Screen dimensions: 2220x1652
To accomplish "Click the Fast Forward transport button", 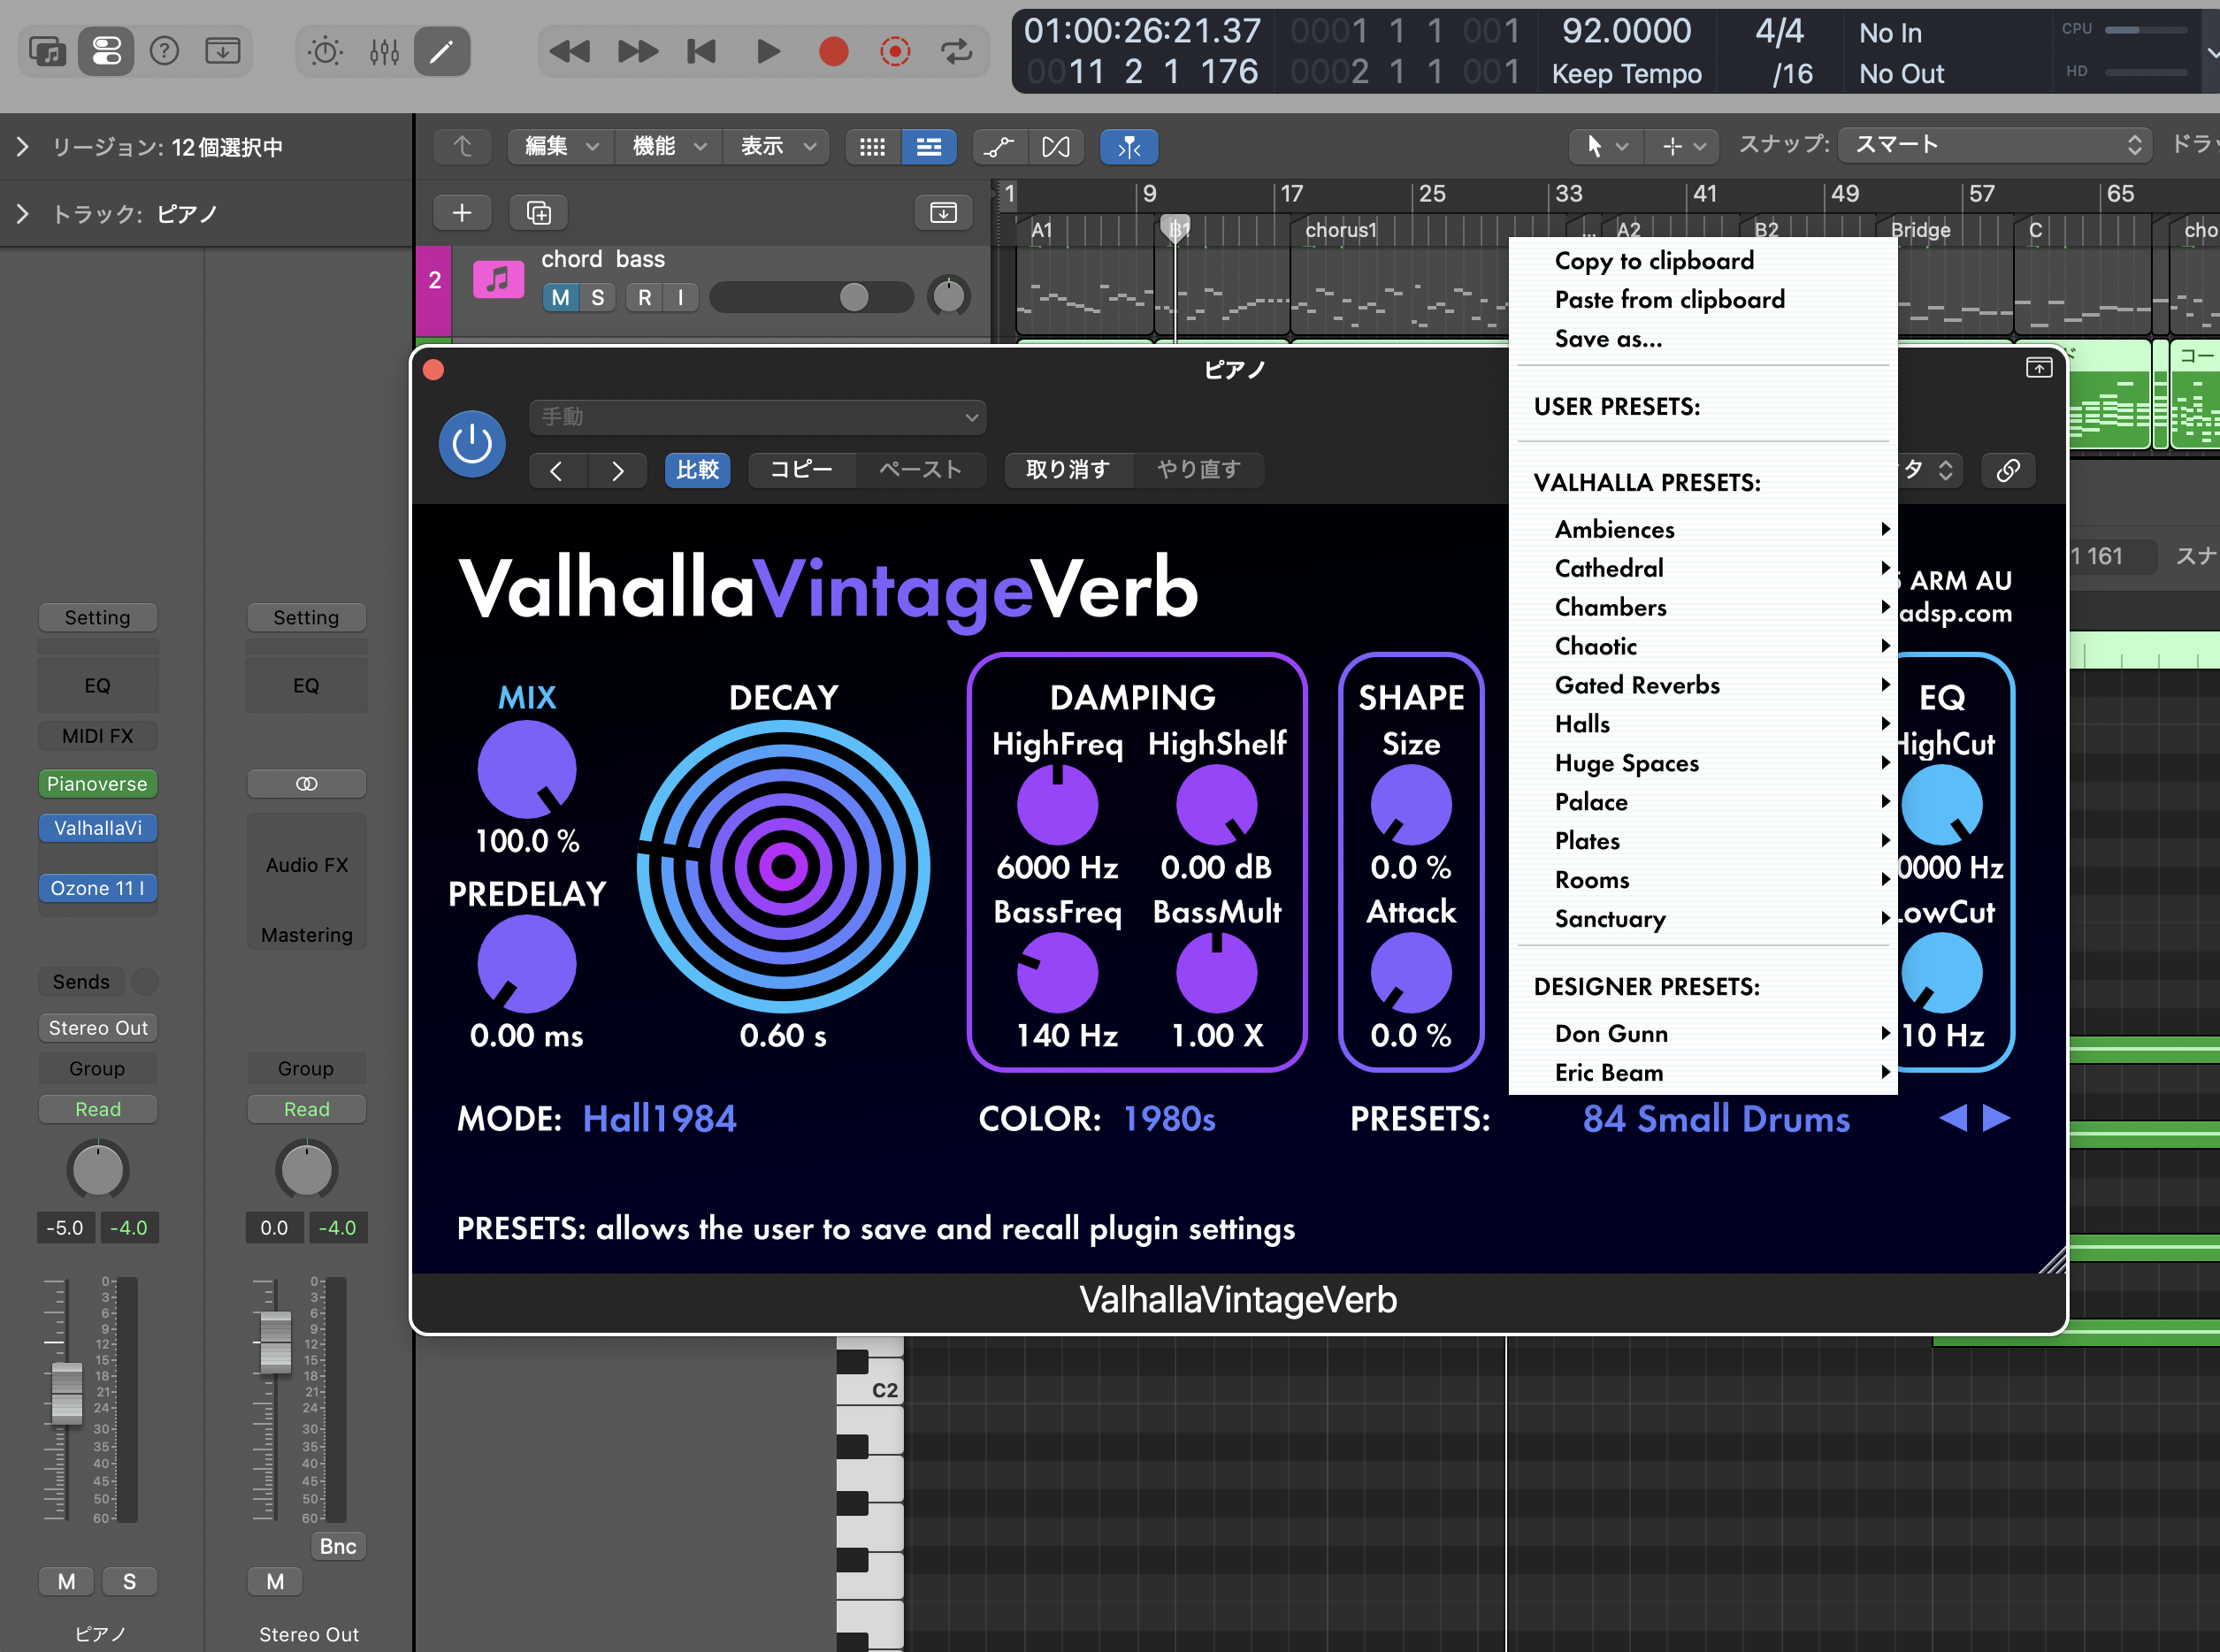I will 638,51.
